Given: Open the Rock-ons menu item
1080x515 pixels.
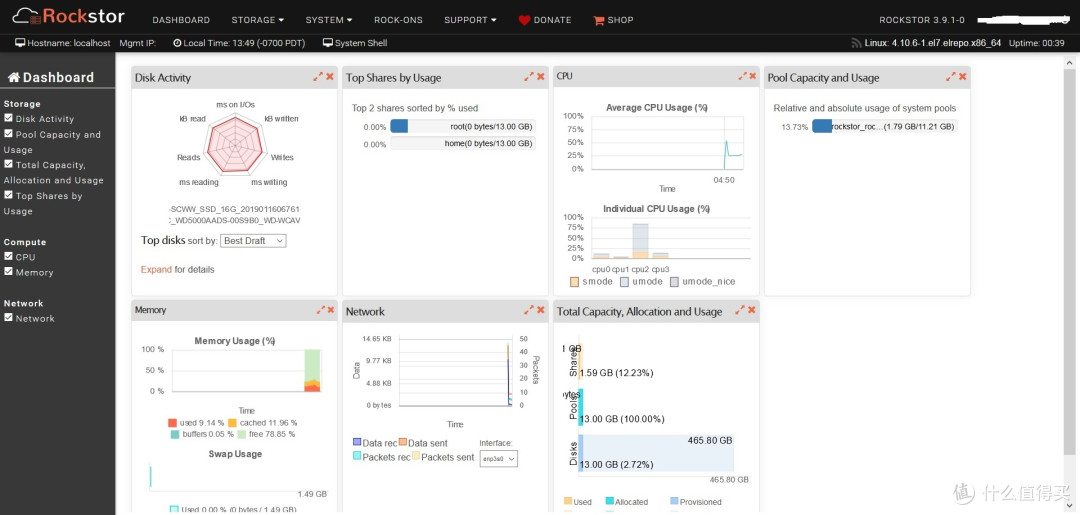Looking at the screenshot, I should click(398, 20).
